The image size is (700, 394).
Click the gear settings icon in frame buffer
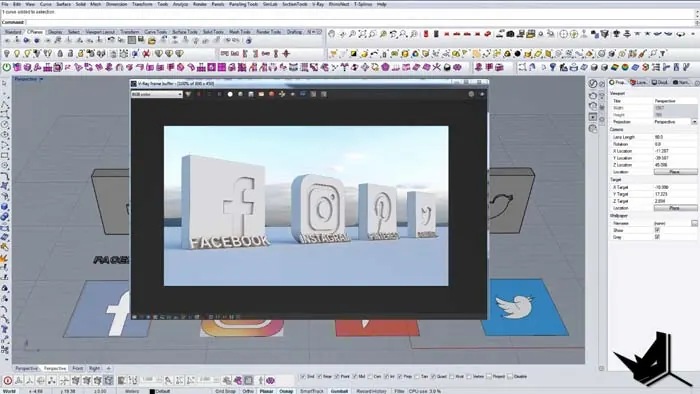click(x=471, y=94)
